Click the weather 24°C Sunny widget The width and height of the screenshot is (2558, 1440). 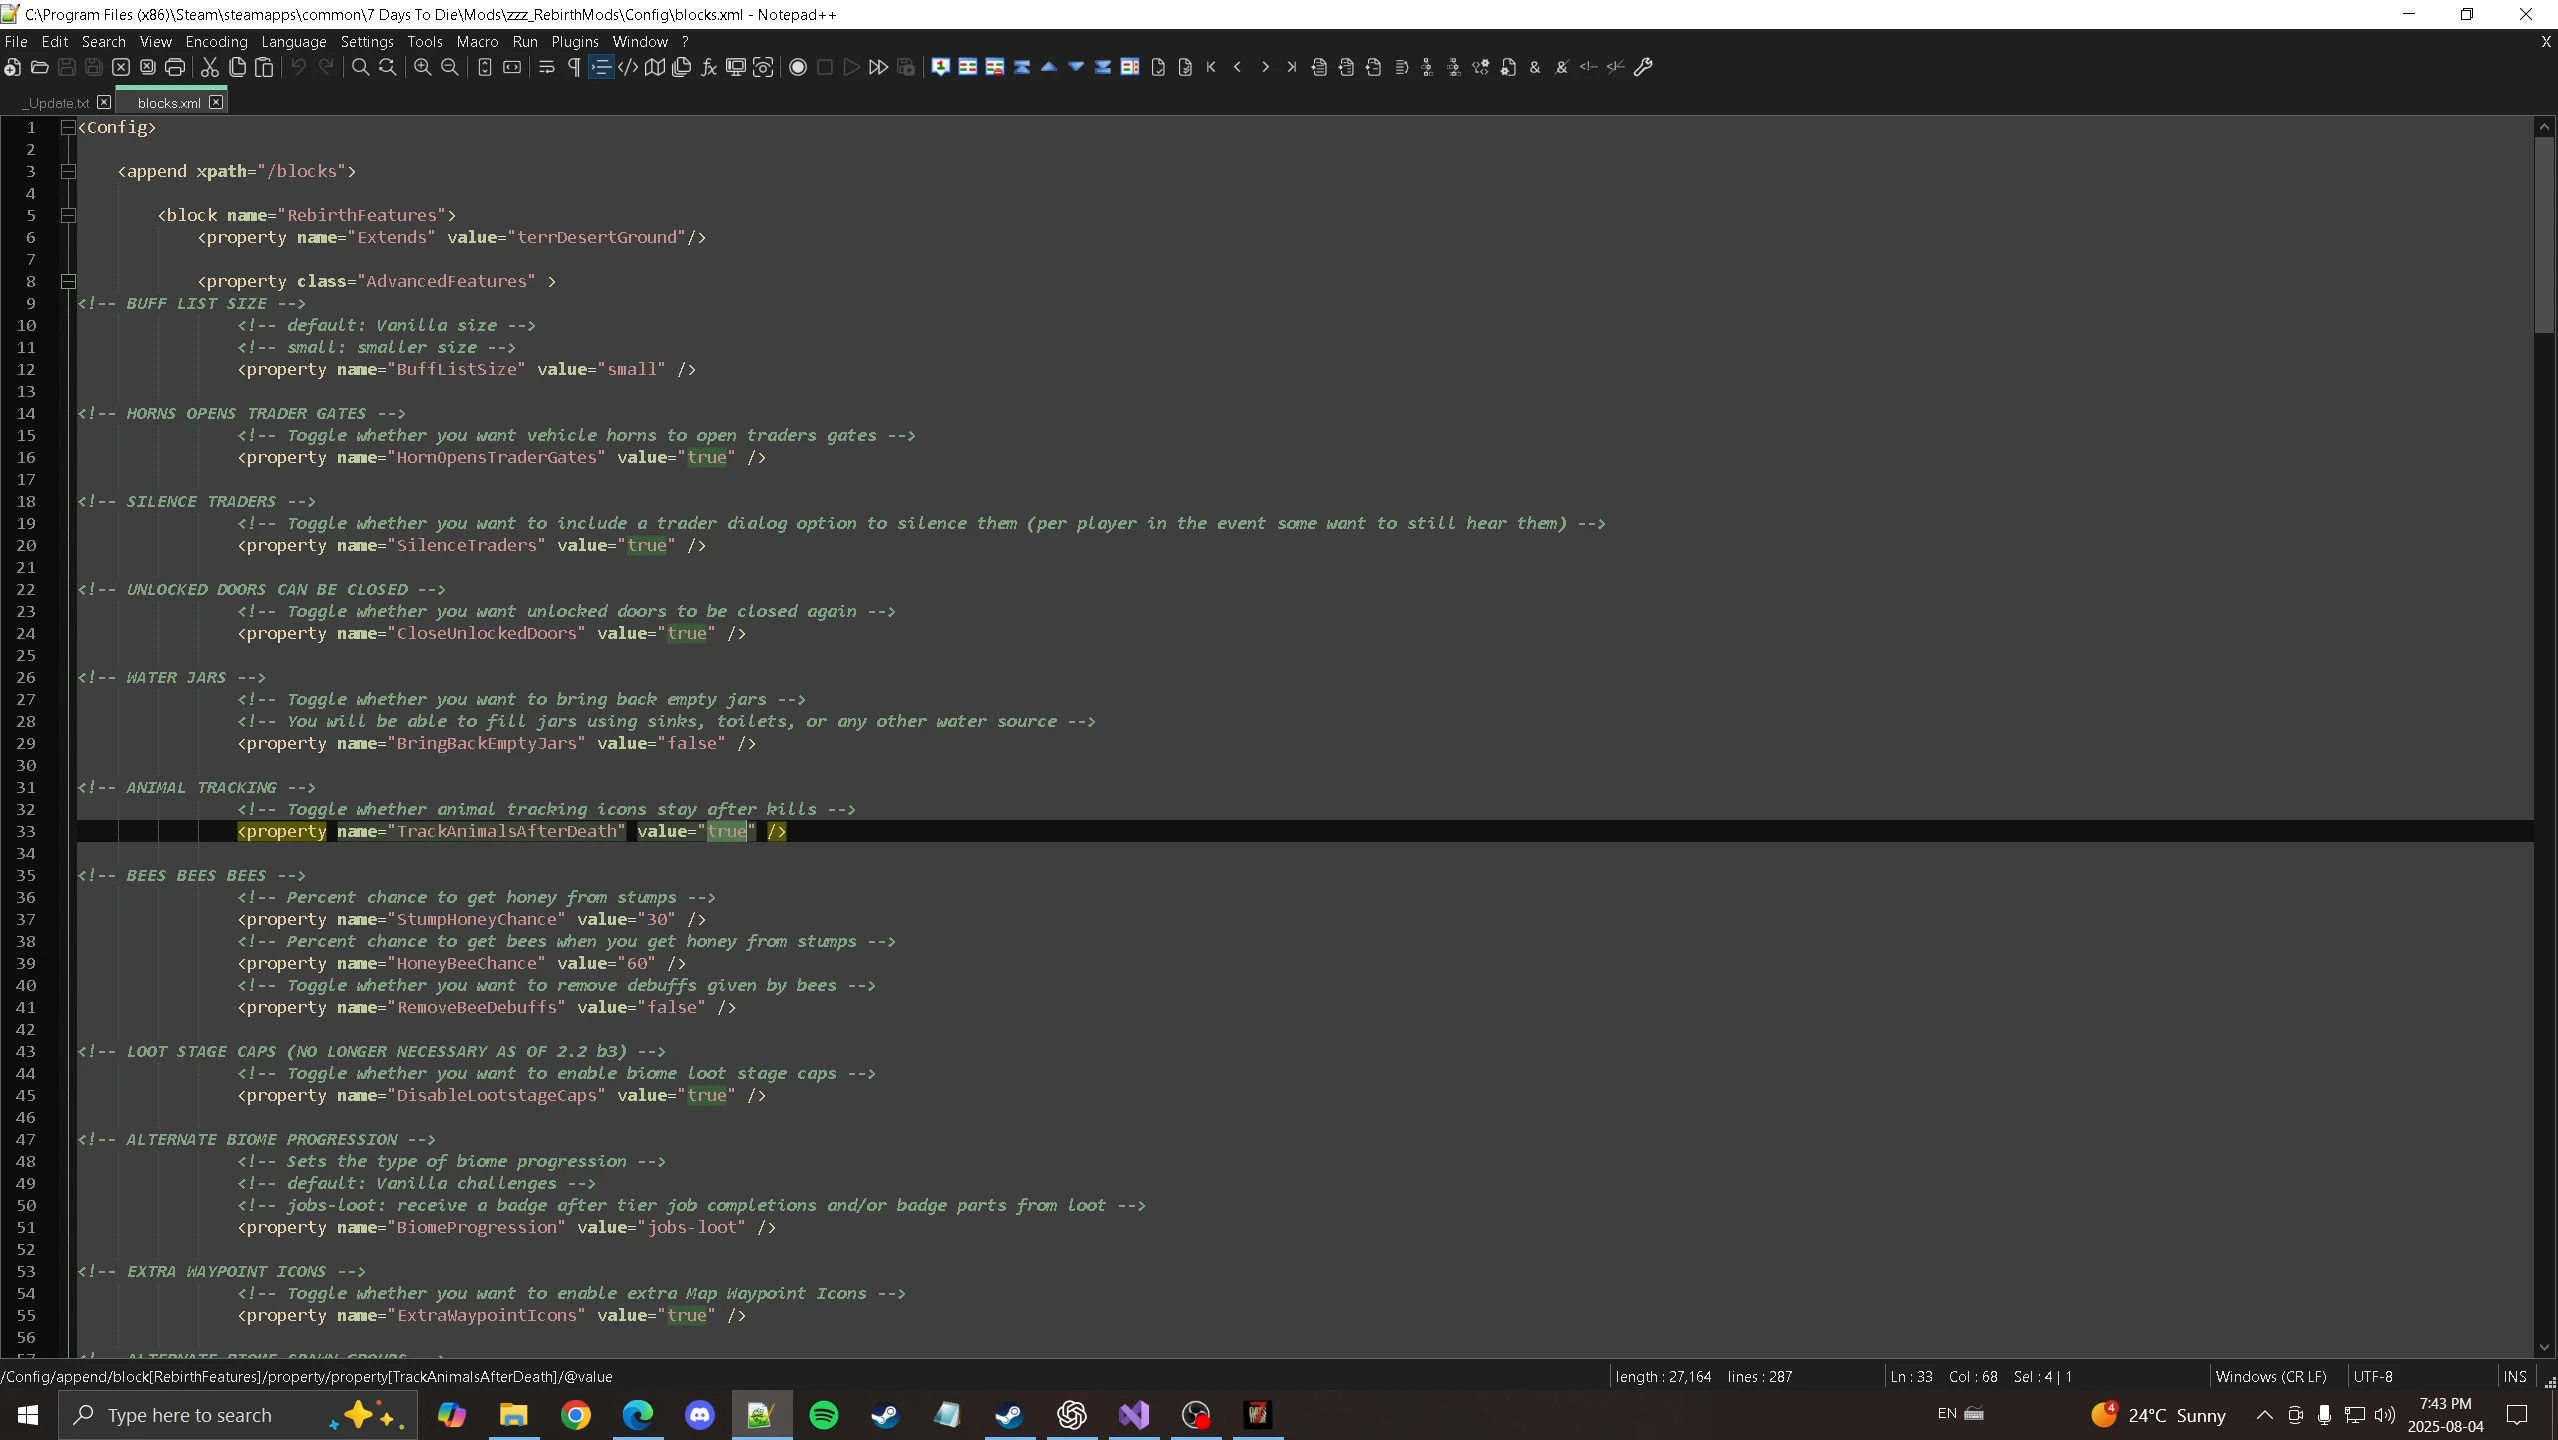pos(2159,1415)
